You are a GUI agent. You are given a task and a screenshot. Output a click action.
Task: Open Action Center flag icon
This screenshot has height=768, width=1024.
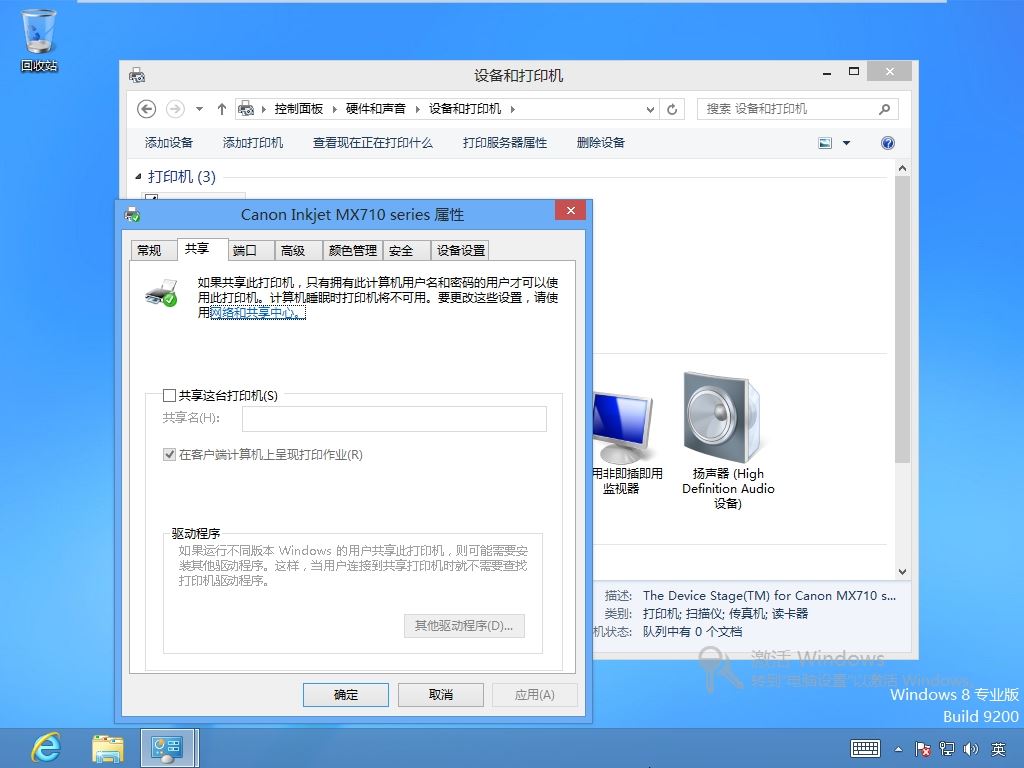coord(923,749)
